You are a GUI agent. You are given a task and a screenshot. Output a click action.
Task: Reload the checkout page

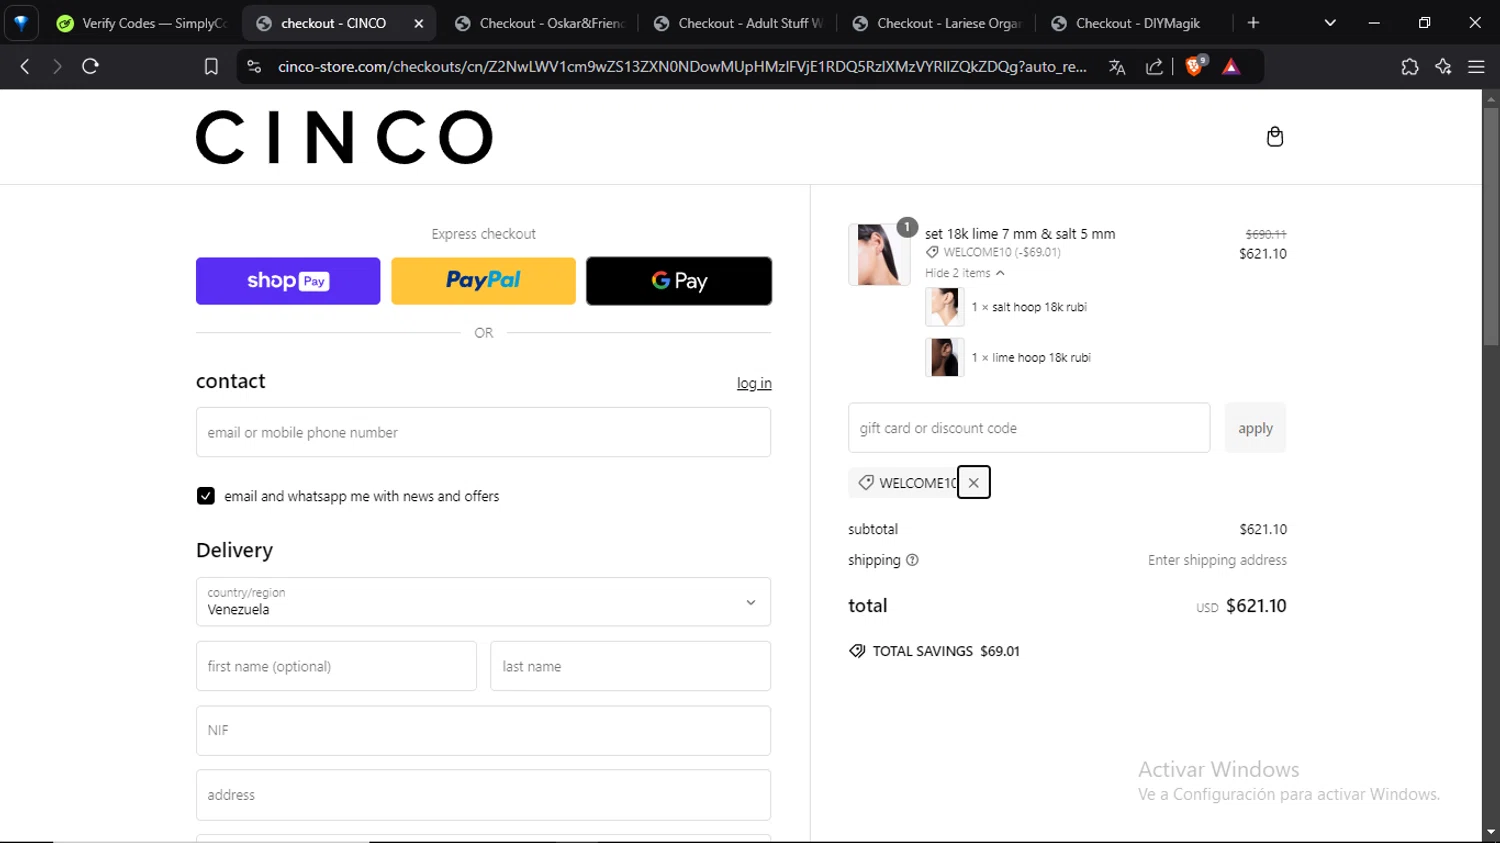[x=90, y=66]
